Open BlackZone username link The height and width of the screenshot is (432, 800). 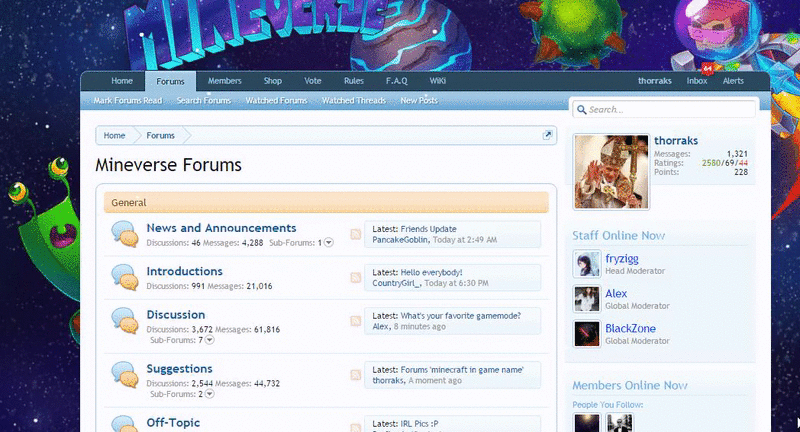631,328
